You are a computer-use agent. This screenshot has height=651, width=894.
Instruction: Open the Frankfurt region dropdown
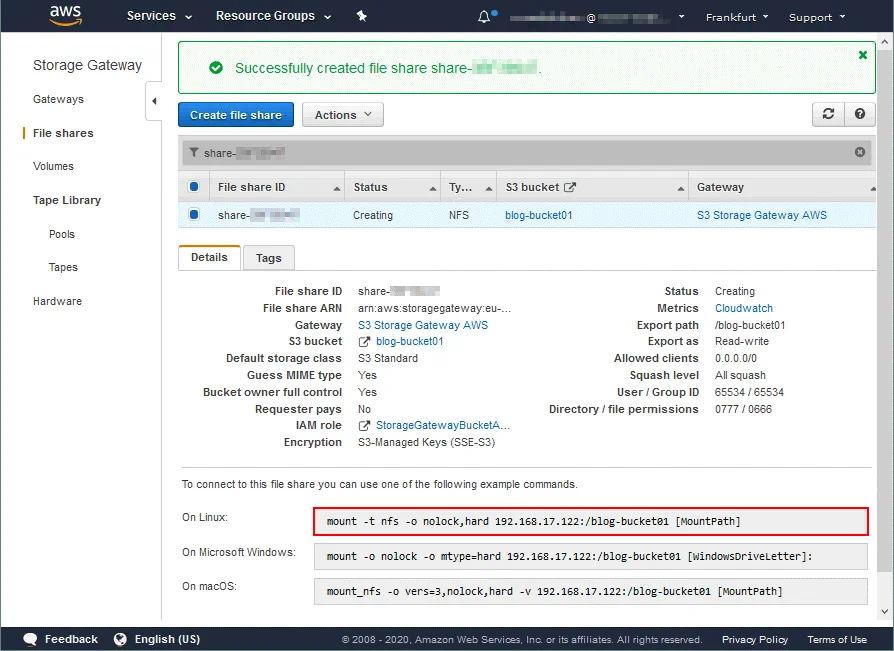[737, 17]
